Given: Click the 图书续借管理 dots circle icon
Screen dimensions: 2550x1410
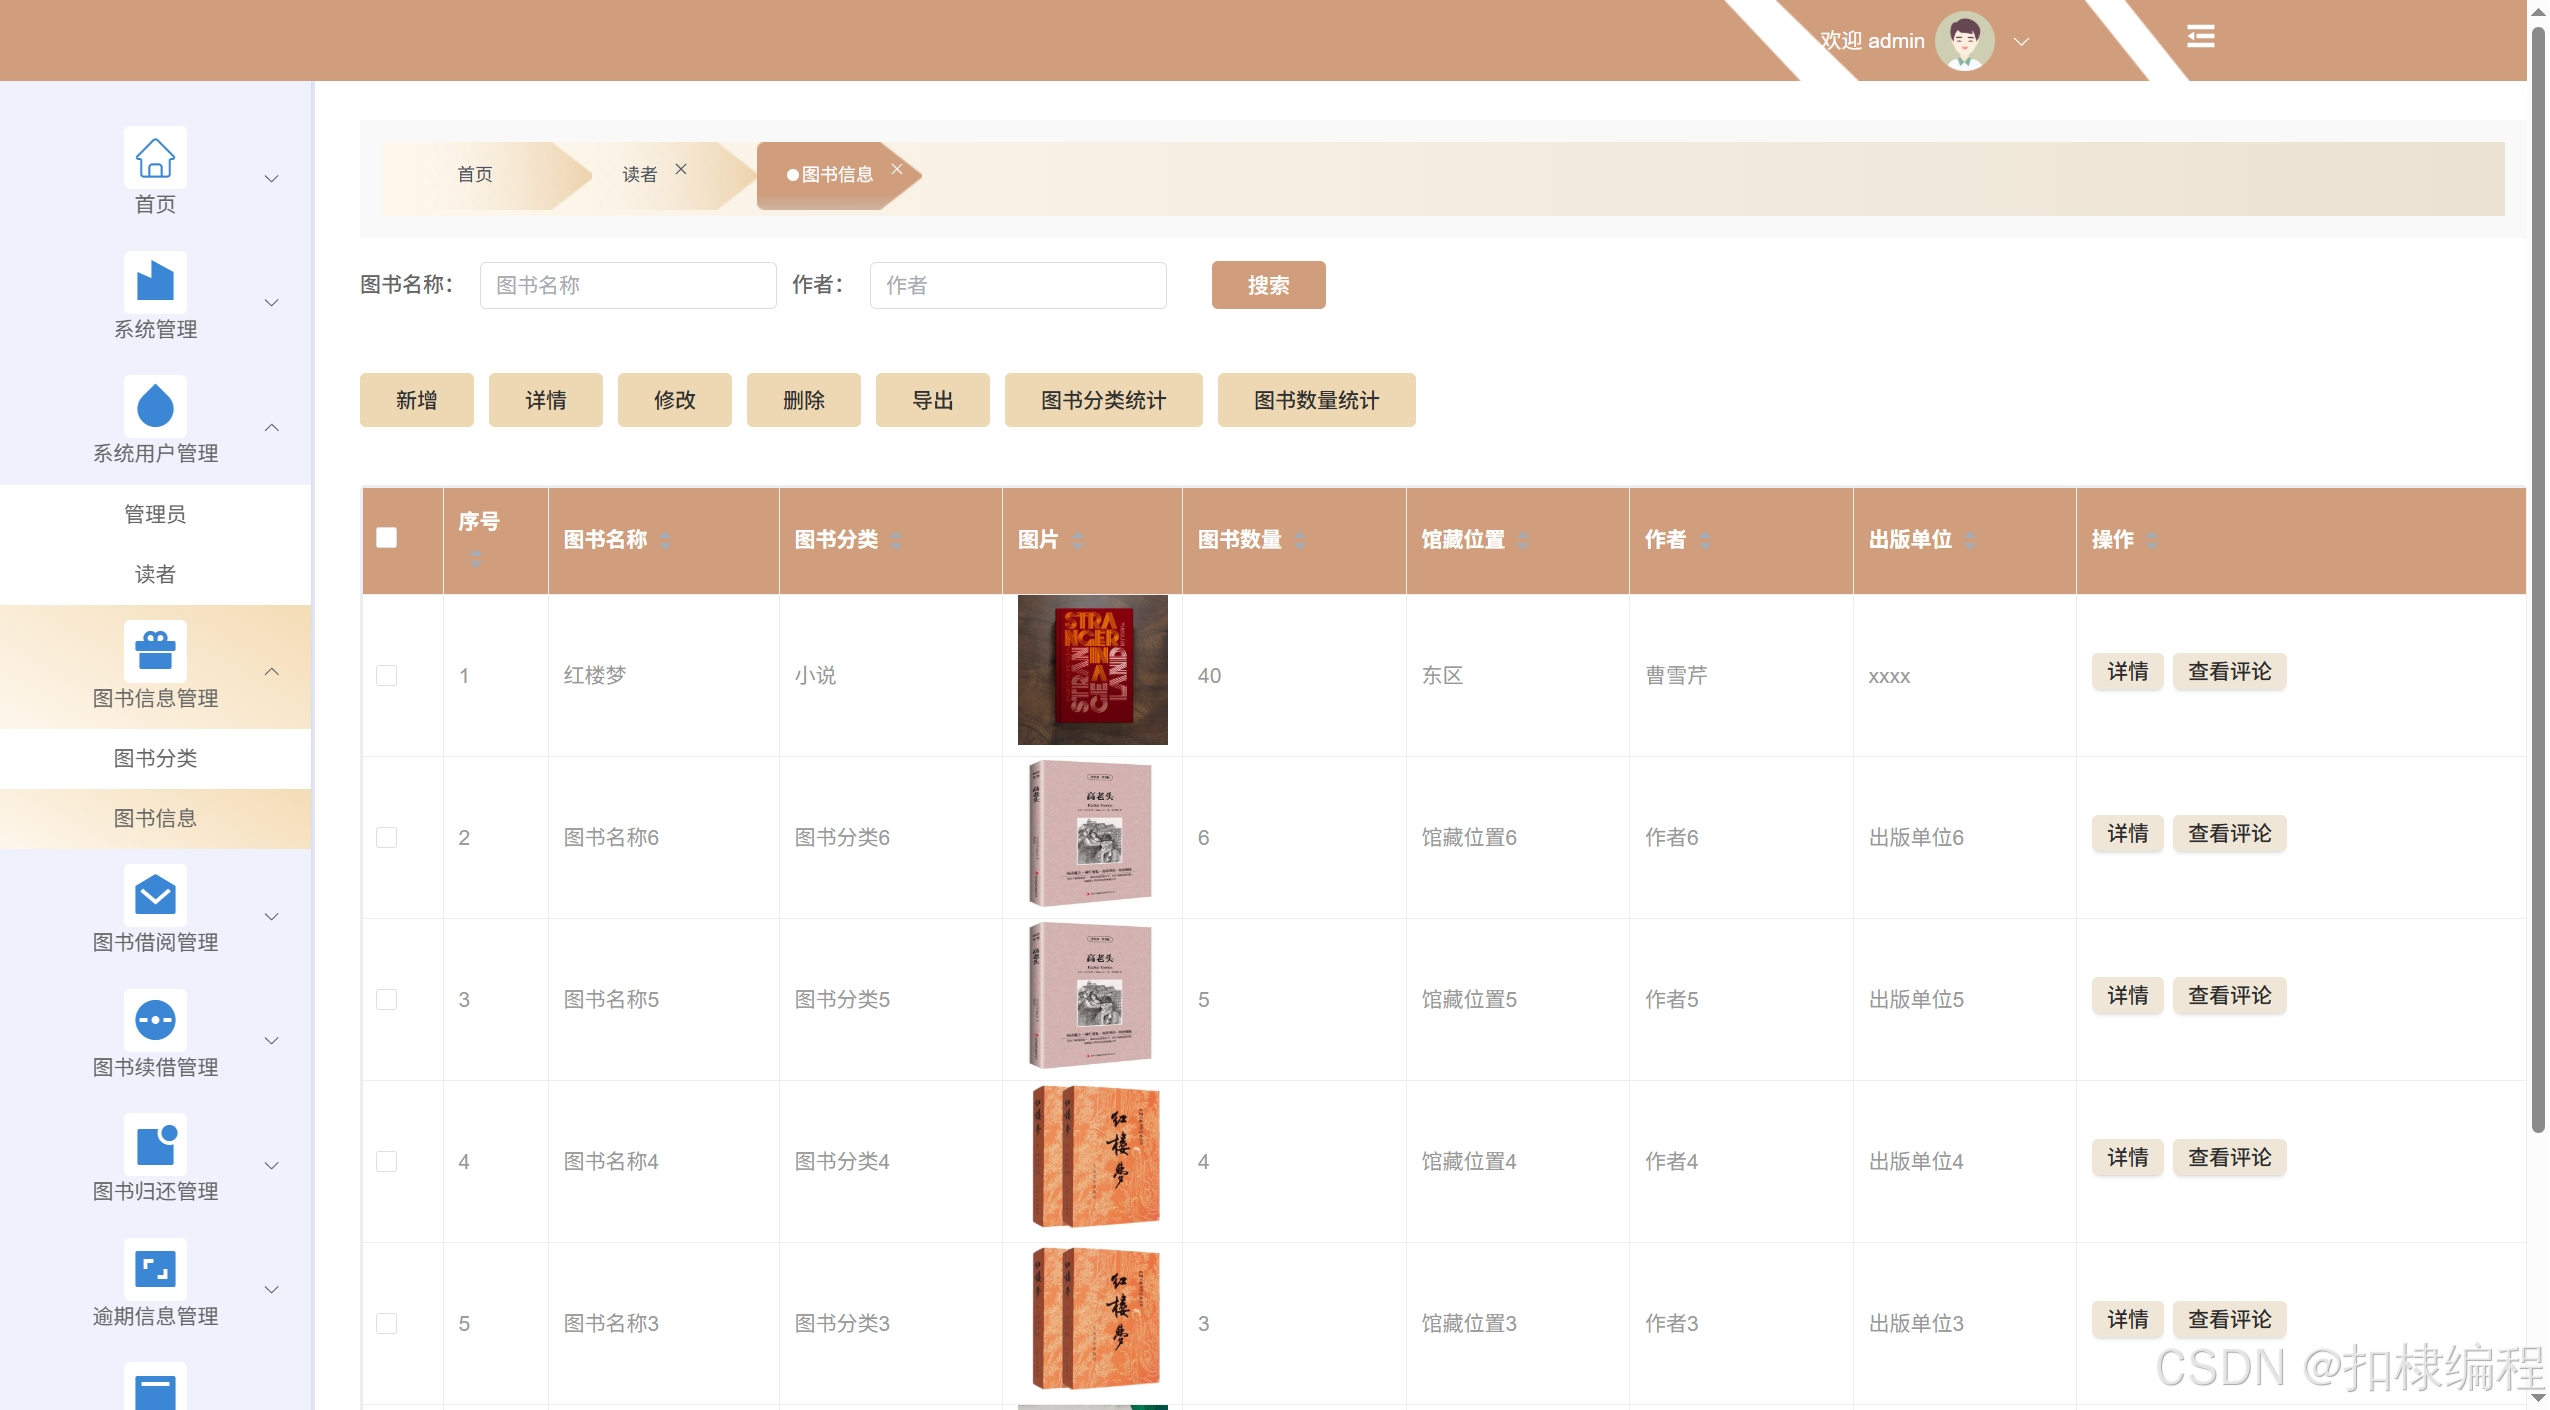Looking at the screenshot, I should tap(155, 1020).
